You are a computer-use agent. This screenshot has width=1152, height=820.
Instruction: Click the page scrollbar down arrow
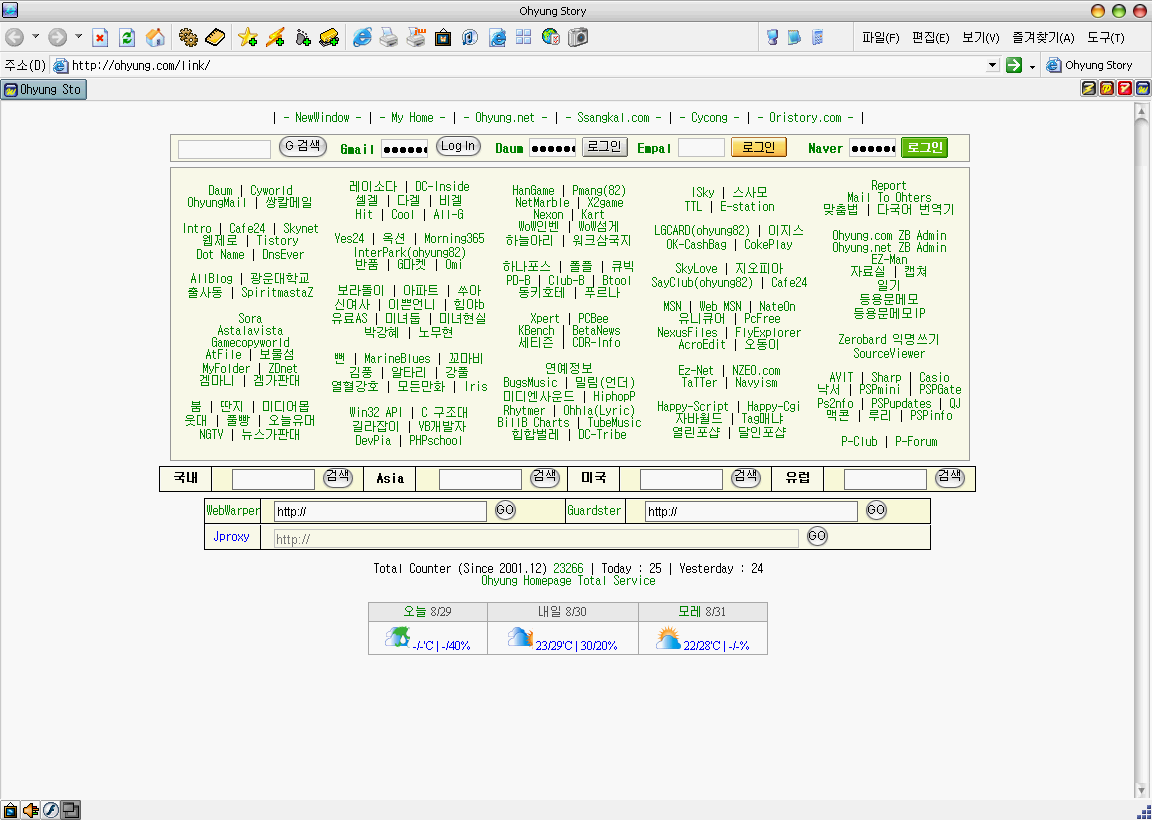click(1141, 791)
